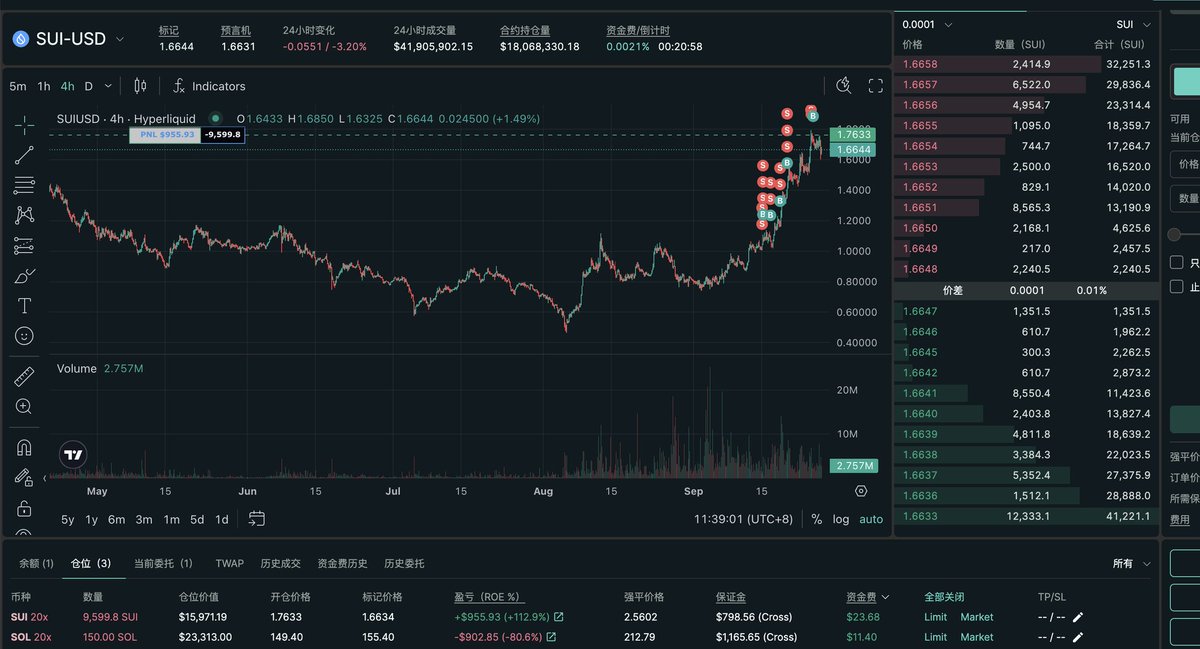Screen dimensions: 1200x649
Task: Open share PNL icon for SUI position
Action: pyautogui.click(x=558, y=617)
